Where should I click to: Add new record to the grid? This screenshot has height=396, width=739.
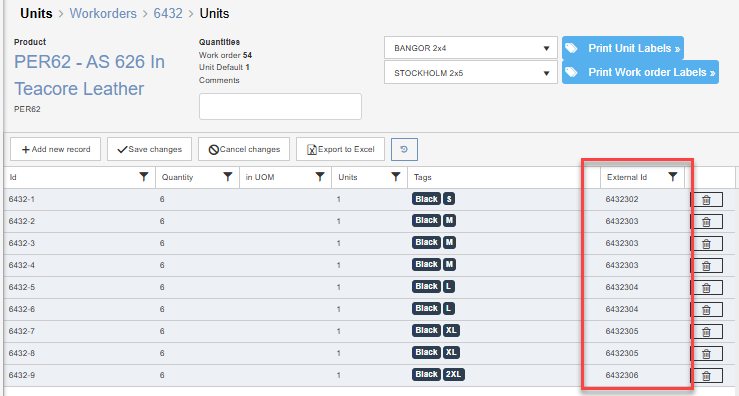point(56,149)
